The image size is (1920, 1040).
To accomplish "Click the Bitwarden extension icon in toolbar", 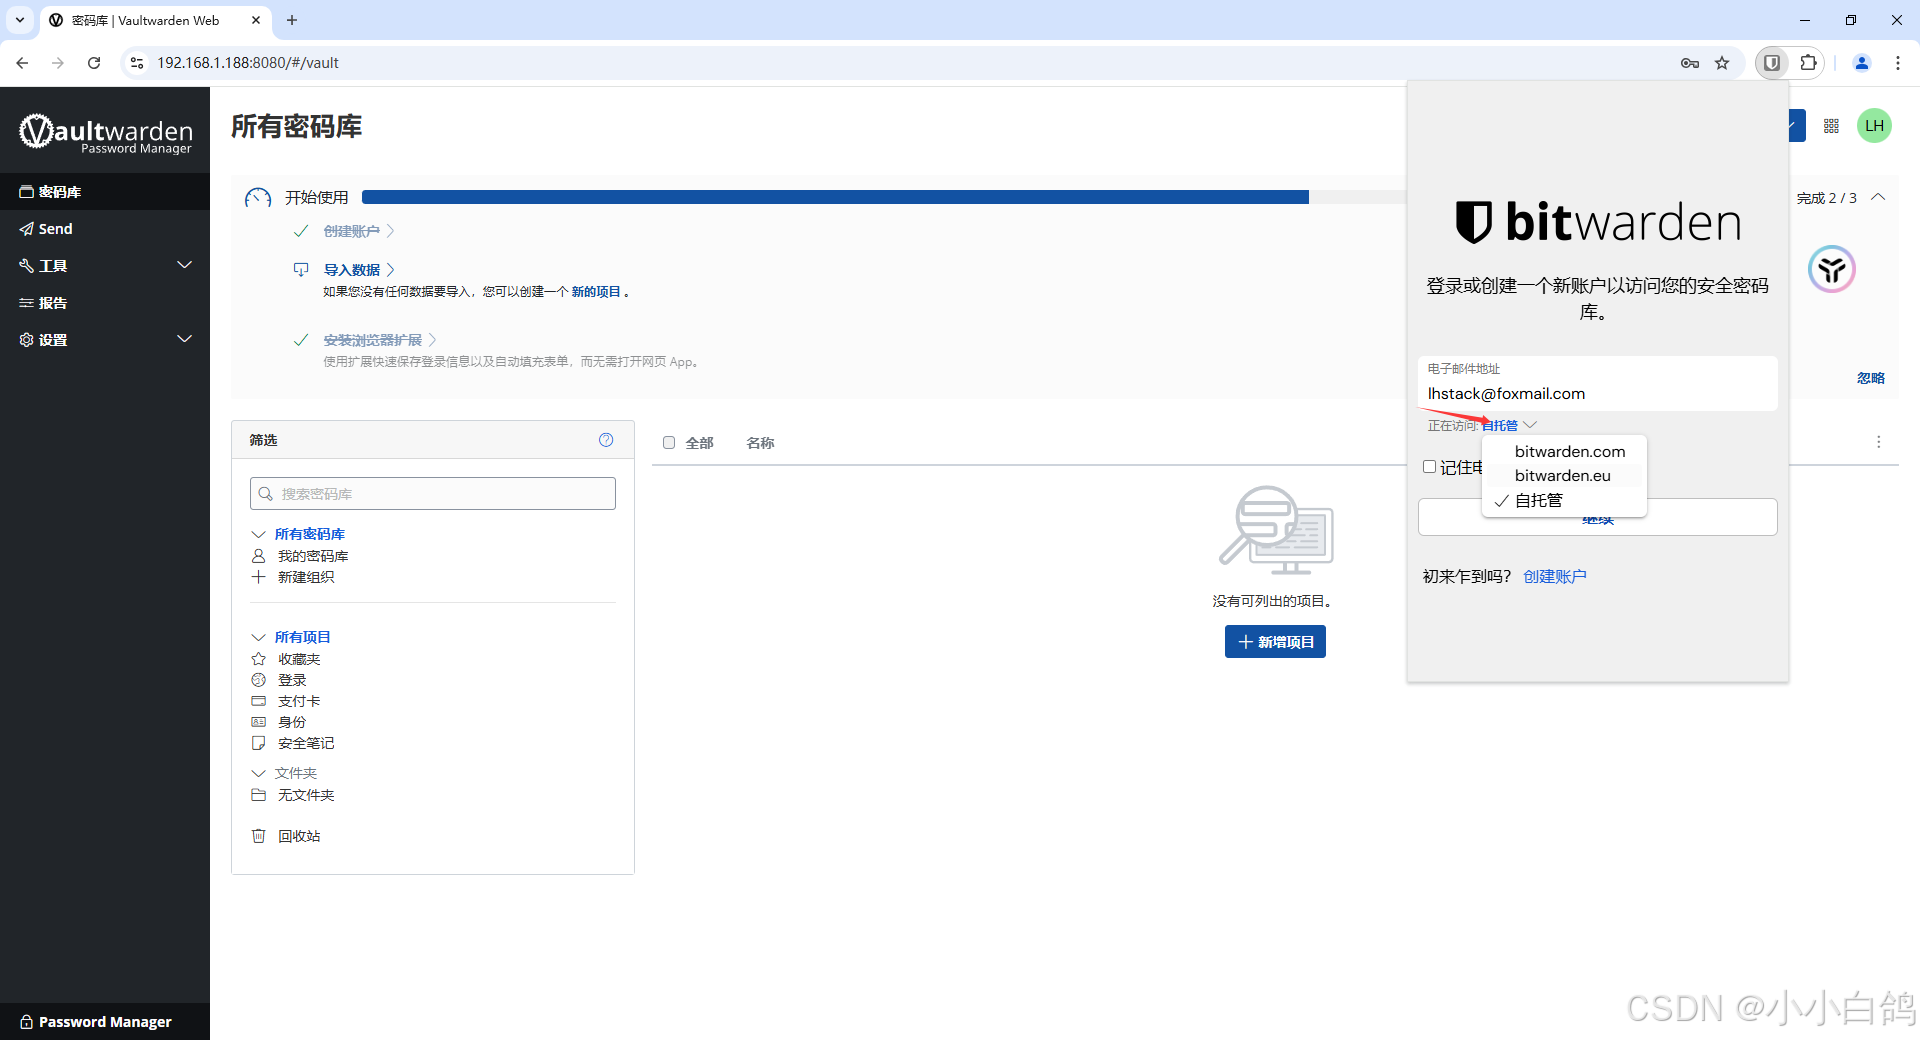I will (x=1772, y=63).
